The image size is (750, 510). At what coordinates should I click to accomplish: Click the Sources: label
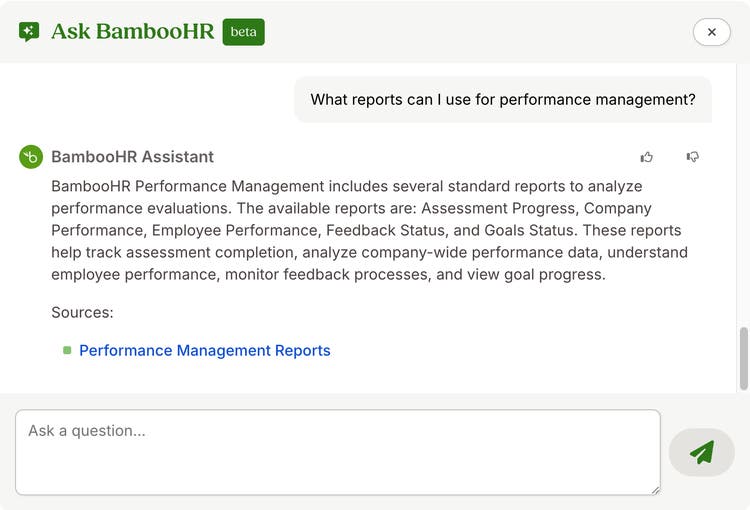click(x=82, y=312)
